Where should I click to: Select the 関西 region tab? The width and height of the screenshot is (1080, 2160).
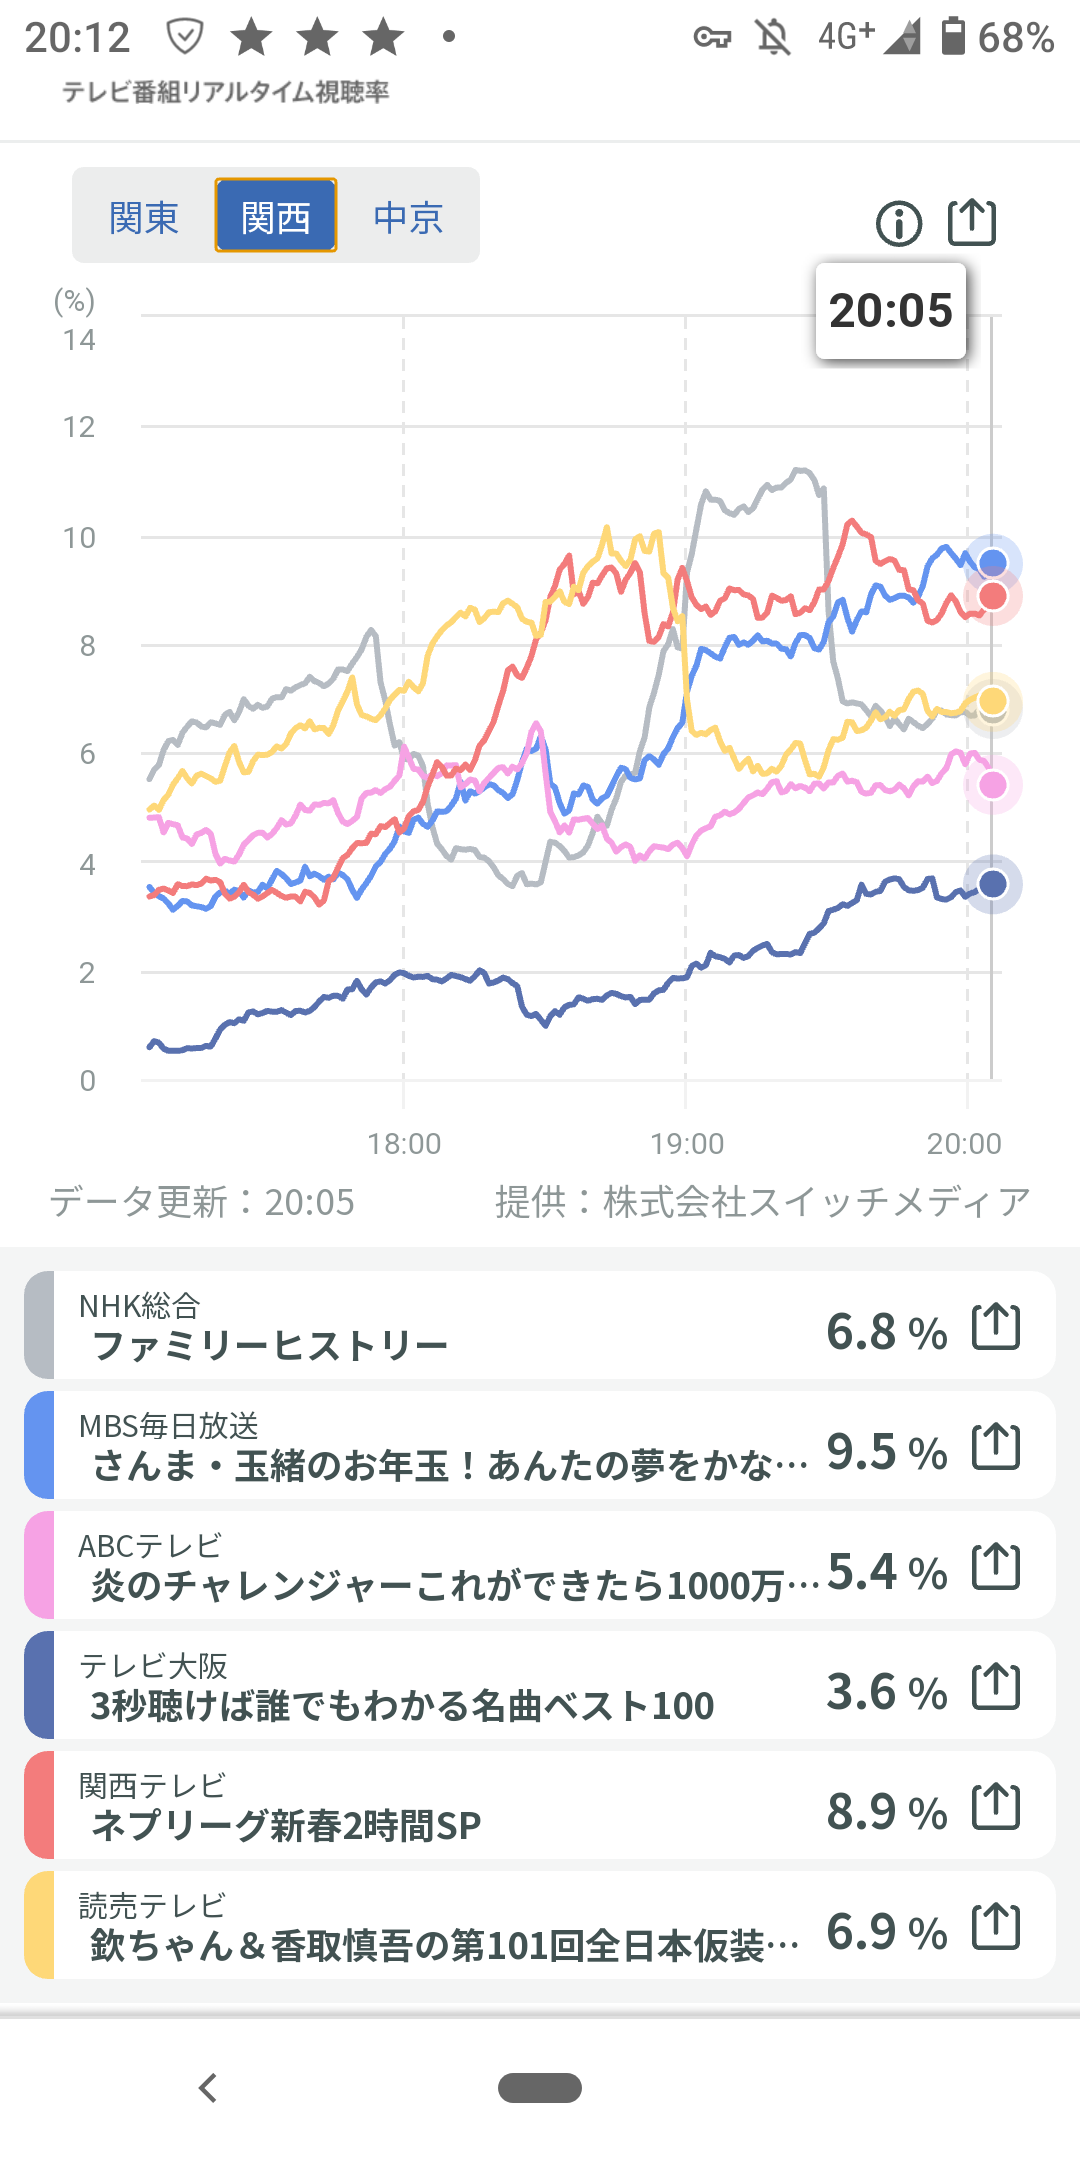click(x=276, y=216)
